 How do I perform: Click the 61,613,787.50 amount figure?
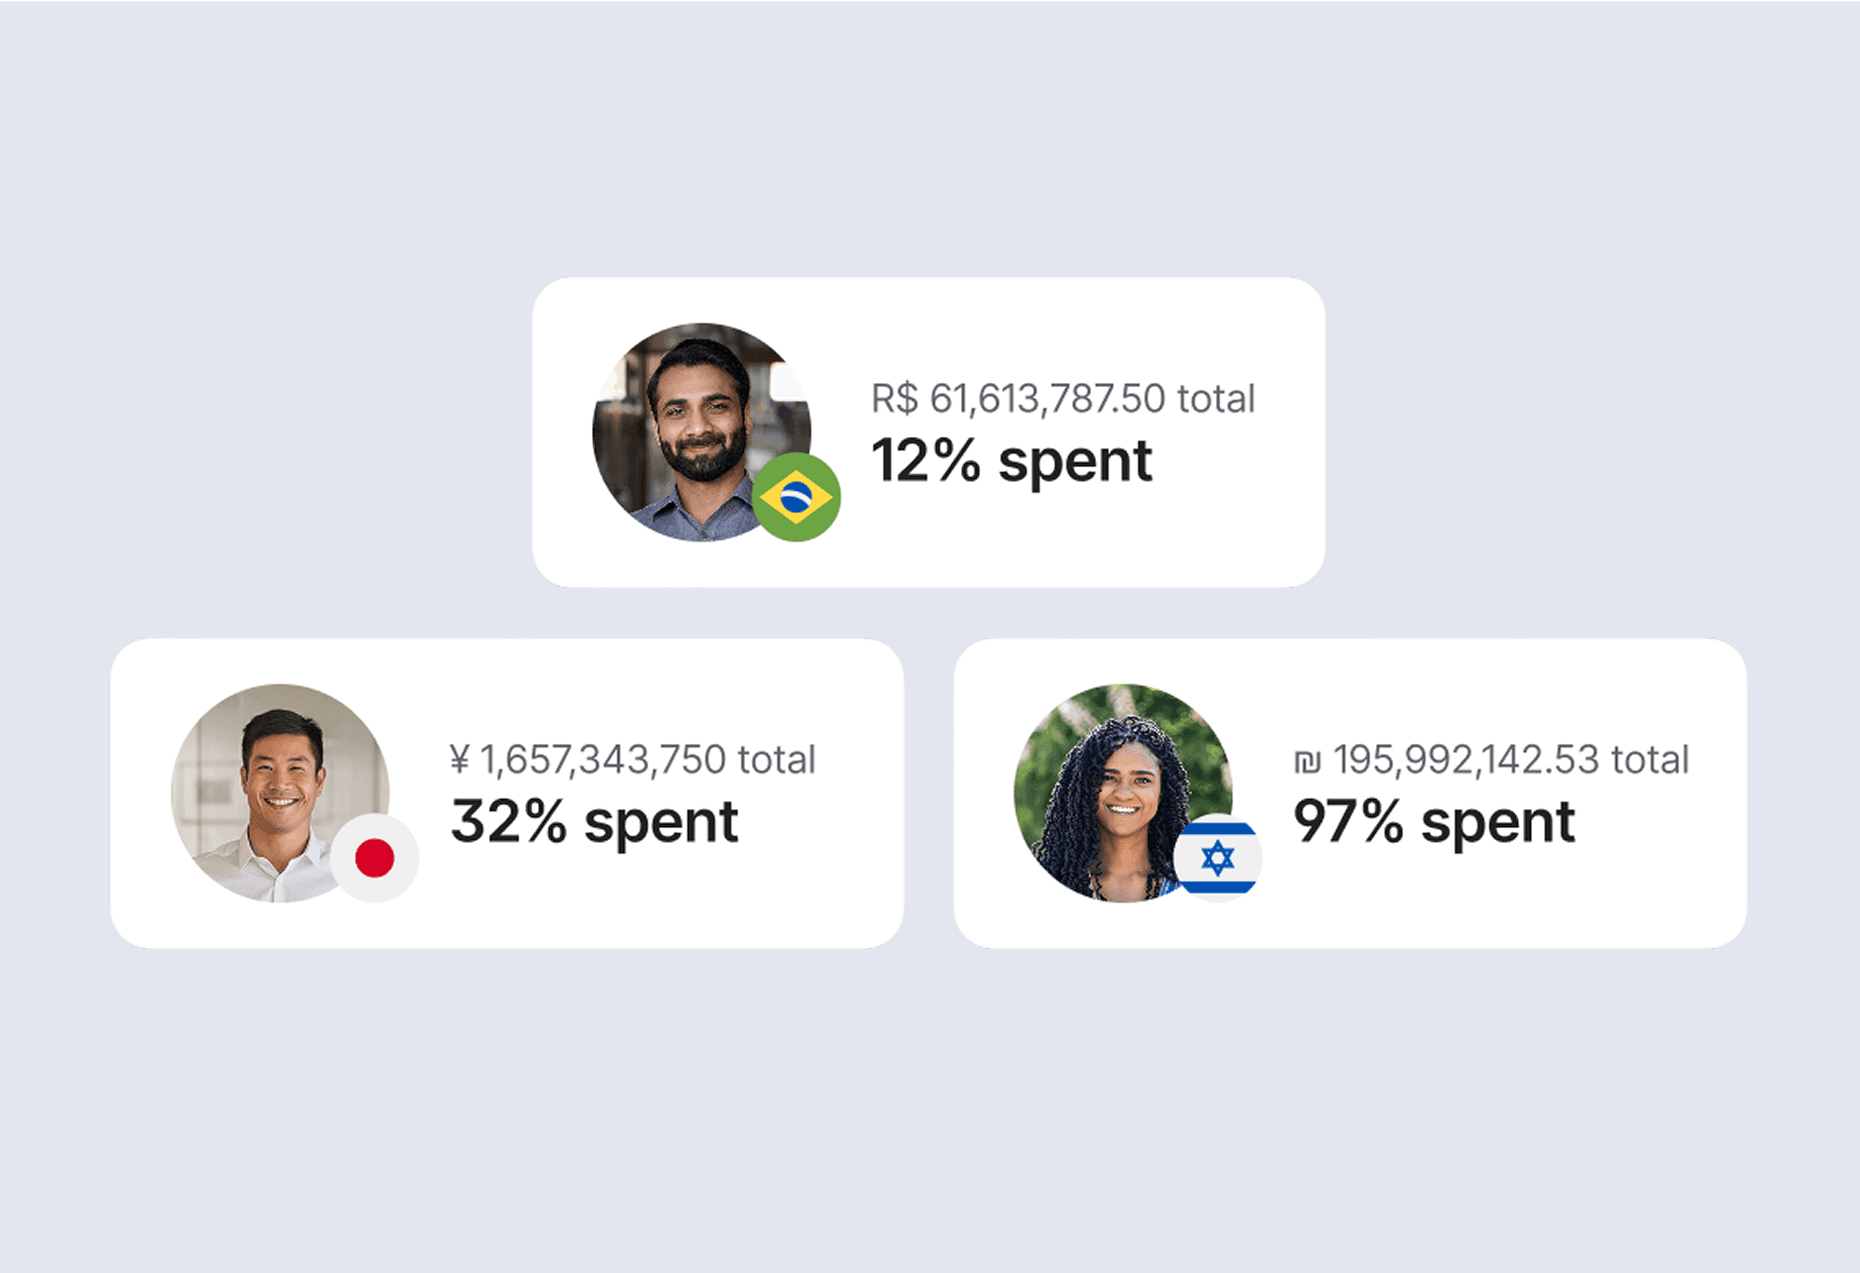(1047, 399)
